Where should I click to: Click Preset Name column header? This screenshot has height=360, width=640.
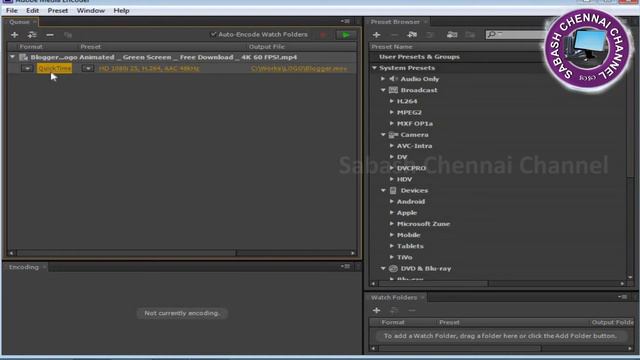click(392, 47)
